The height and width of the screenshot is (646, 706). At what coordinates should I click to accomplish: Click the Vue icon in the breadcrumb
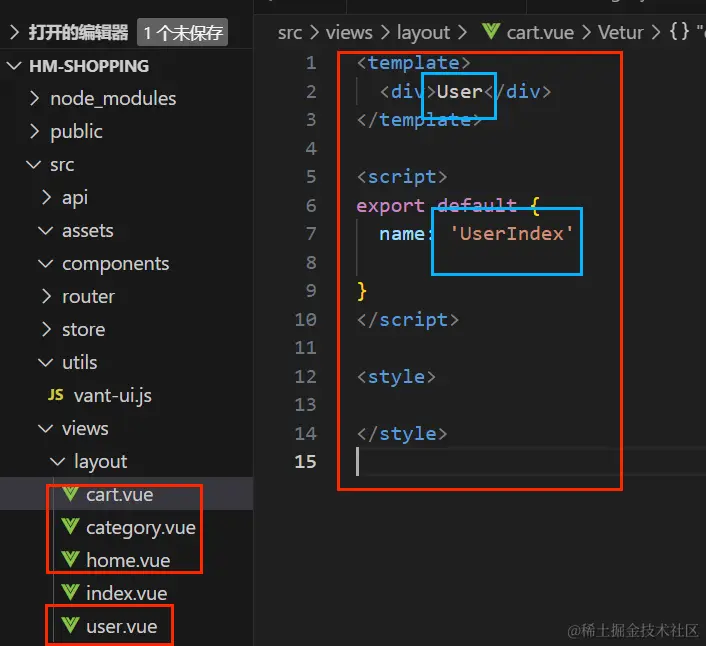491,31
